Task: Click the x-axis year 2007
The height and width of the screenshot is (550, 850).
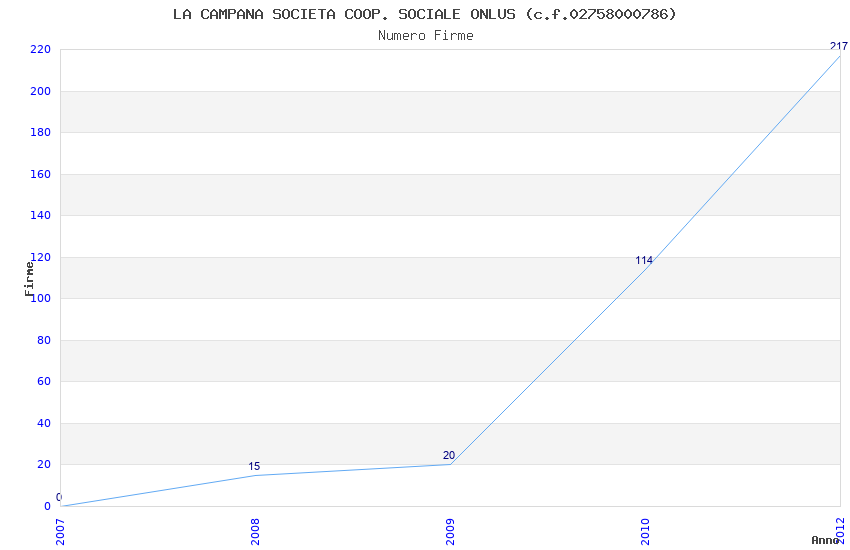Action: pos(60,532)
